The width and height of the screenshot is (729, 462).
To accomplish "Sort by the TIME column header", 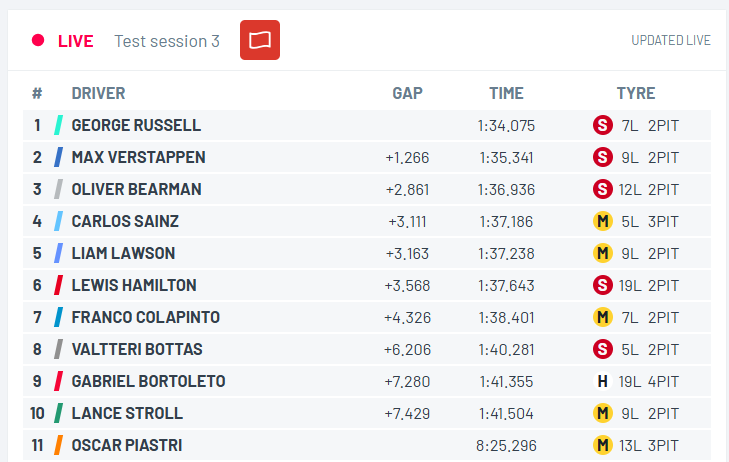I will pyautogui.click(x=506, y=94).
